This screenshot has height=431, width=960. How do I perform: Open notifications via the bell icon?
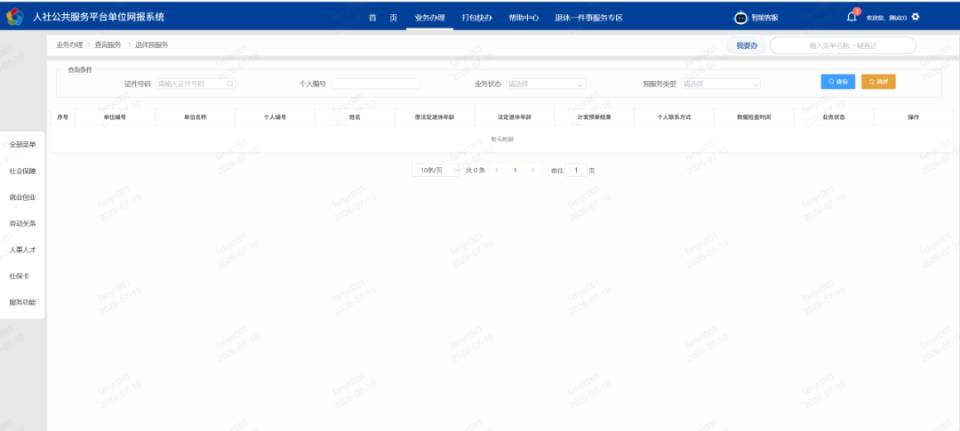point(852,17)
